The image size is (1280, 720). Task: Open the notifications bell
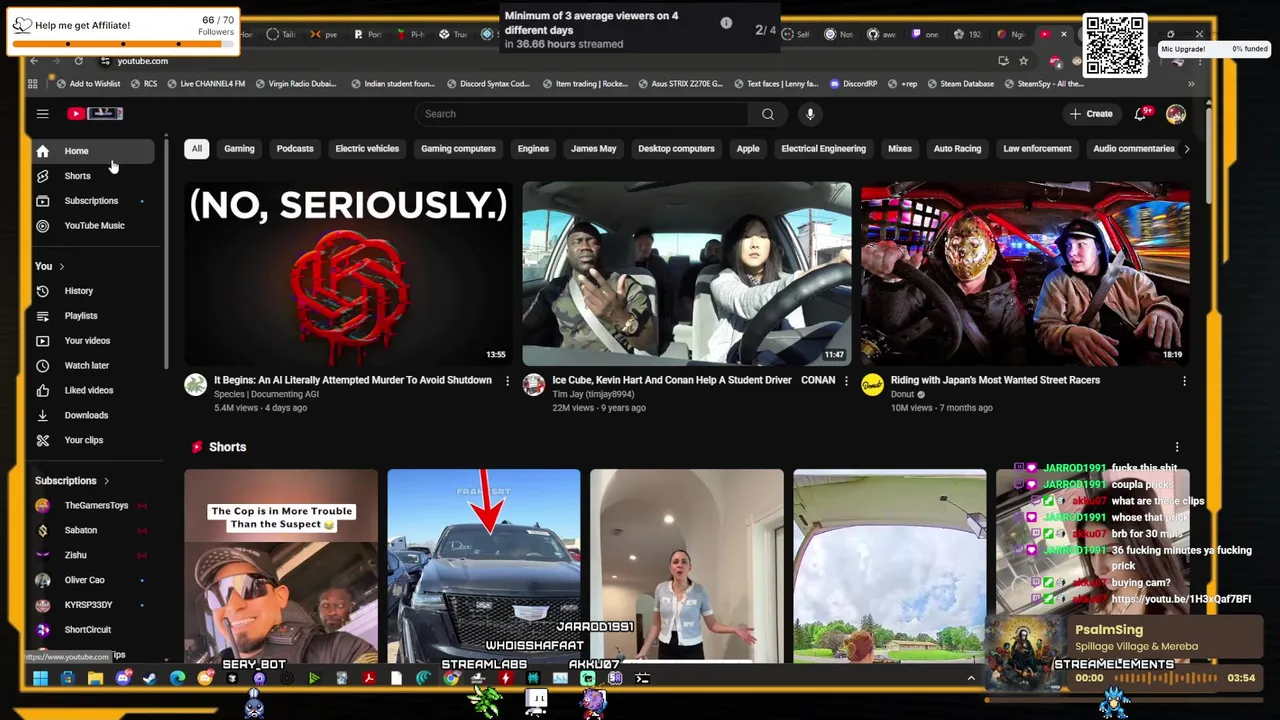tap(1140, 114)
